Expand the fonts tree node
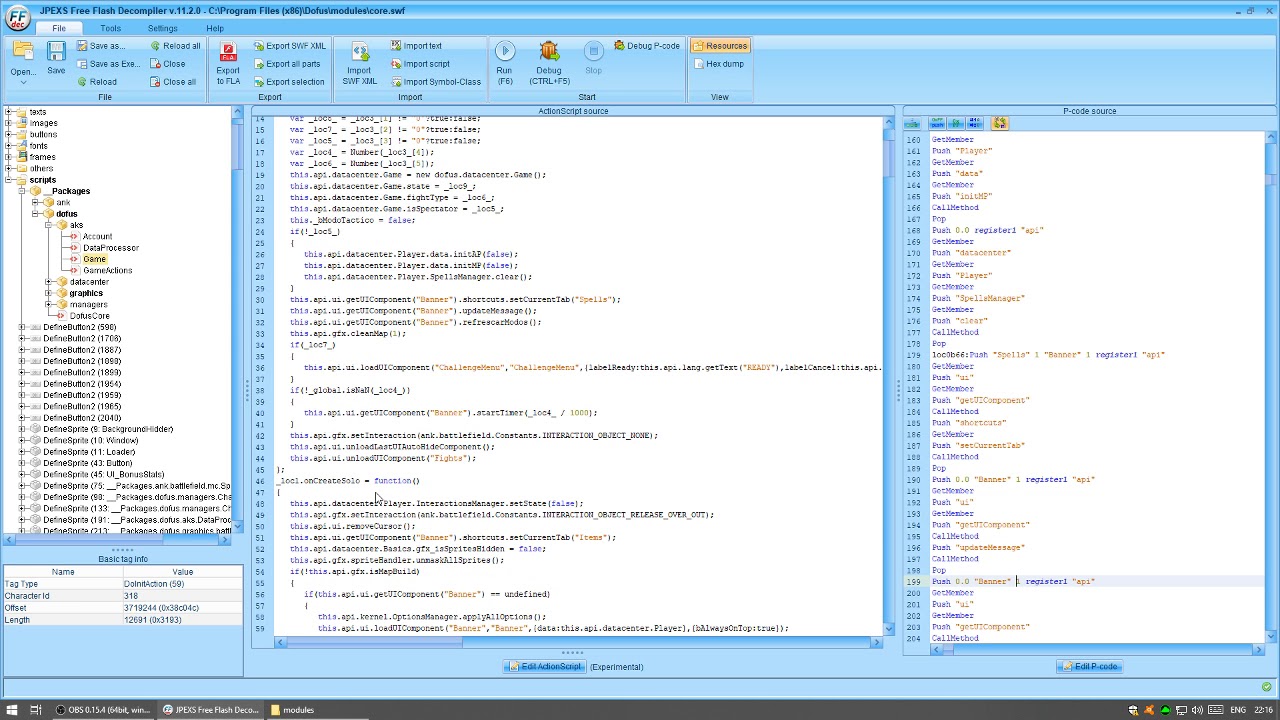 [8, 146]
